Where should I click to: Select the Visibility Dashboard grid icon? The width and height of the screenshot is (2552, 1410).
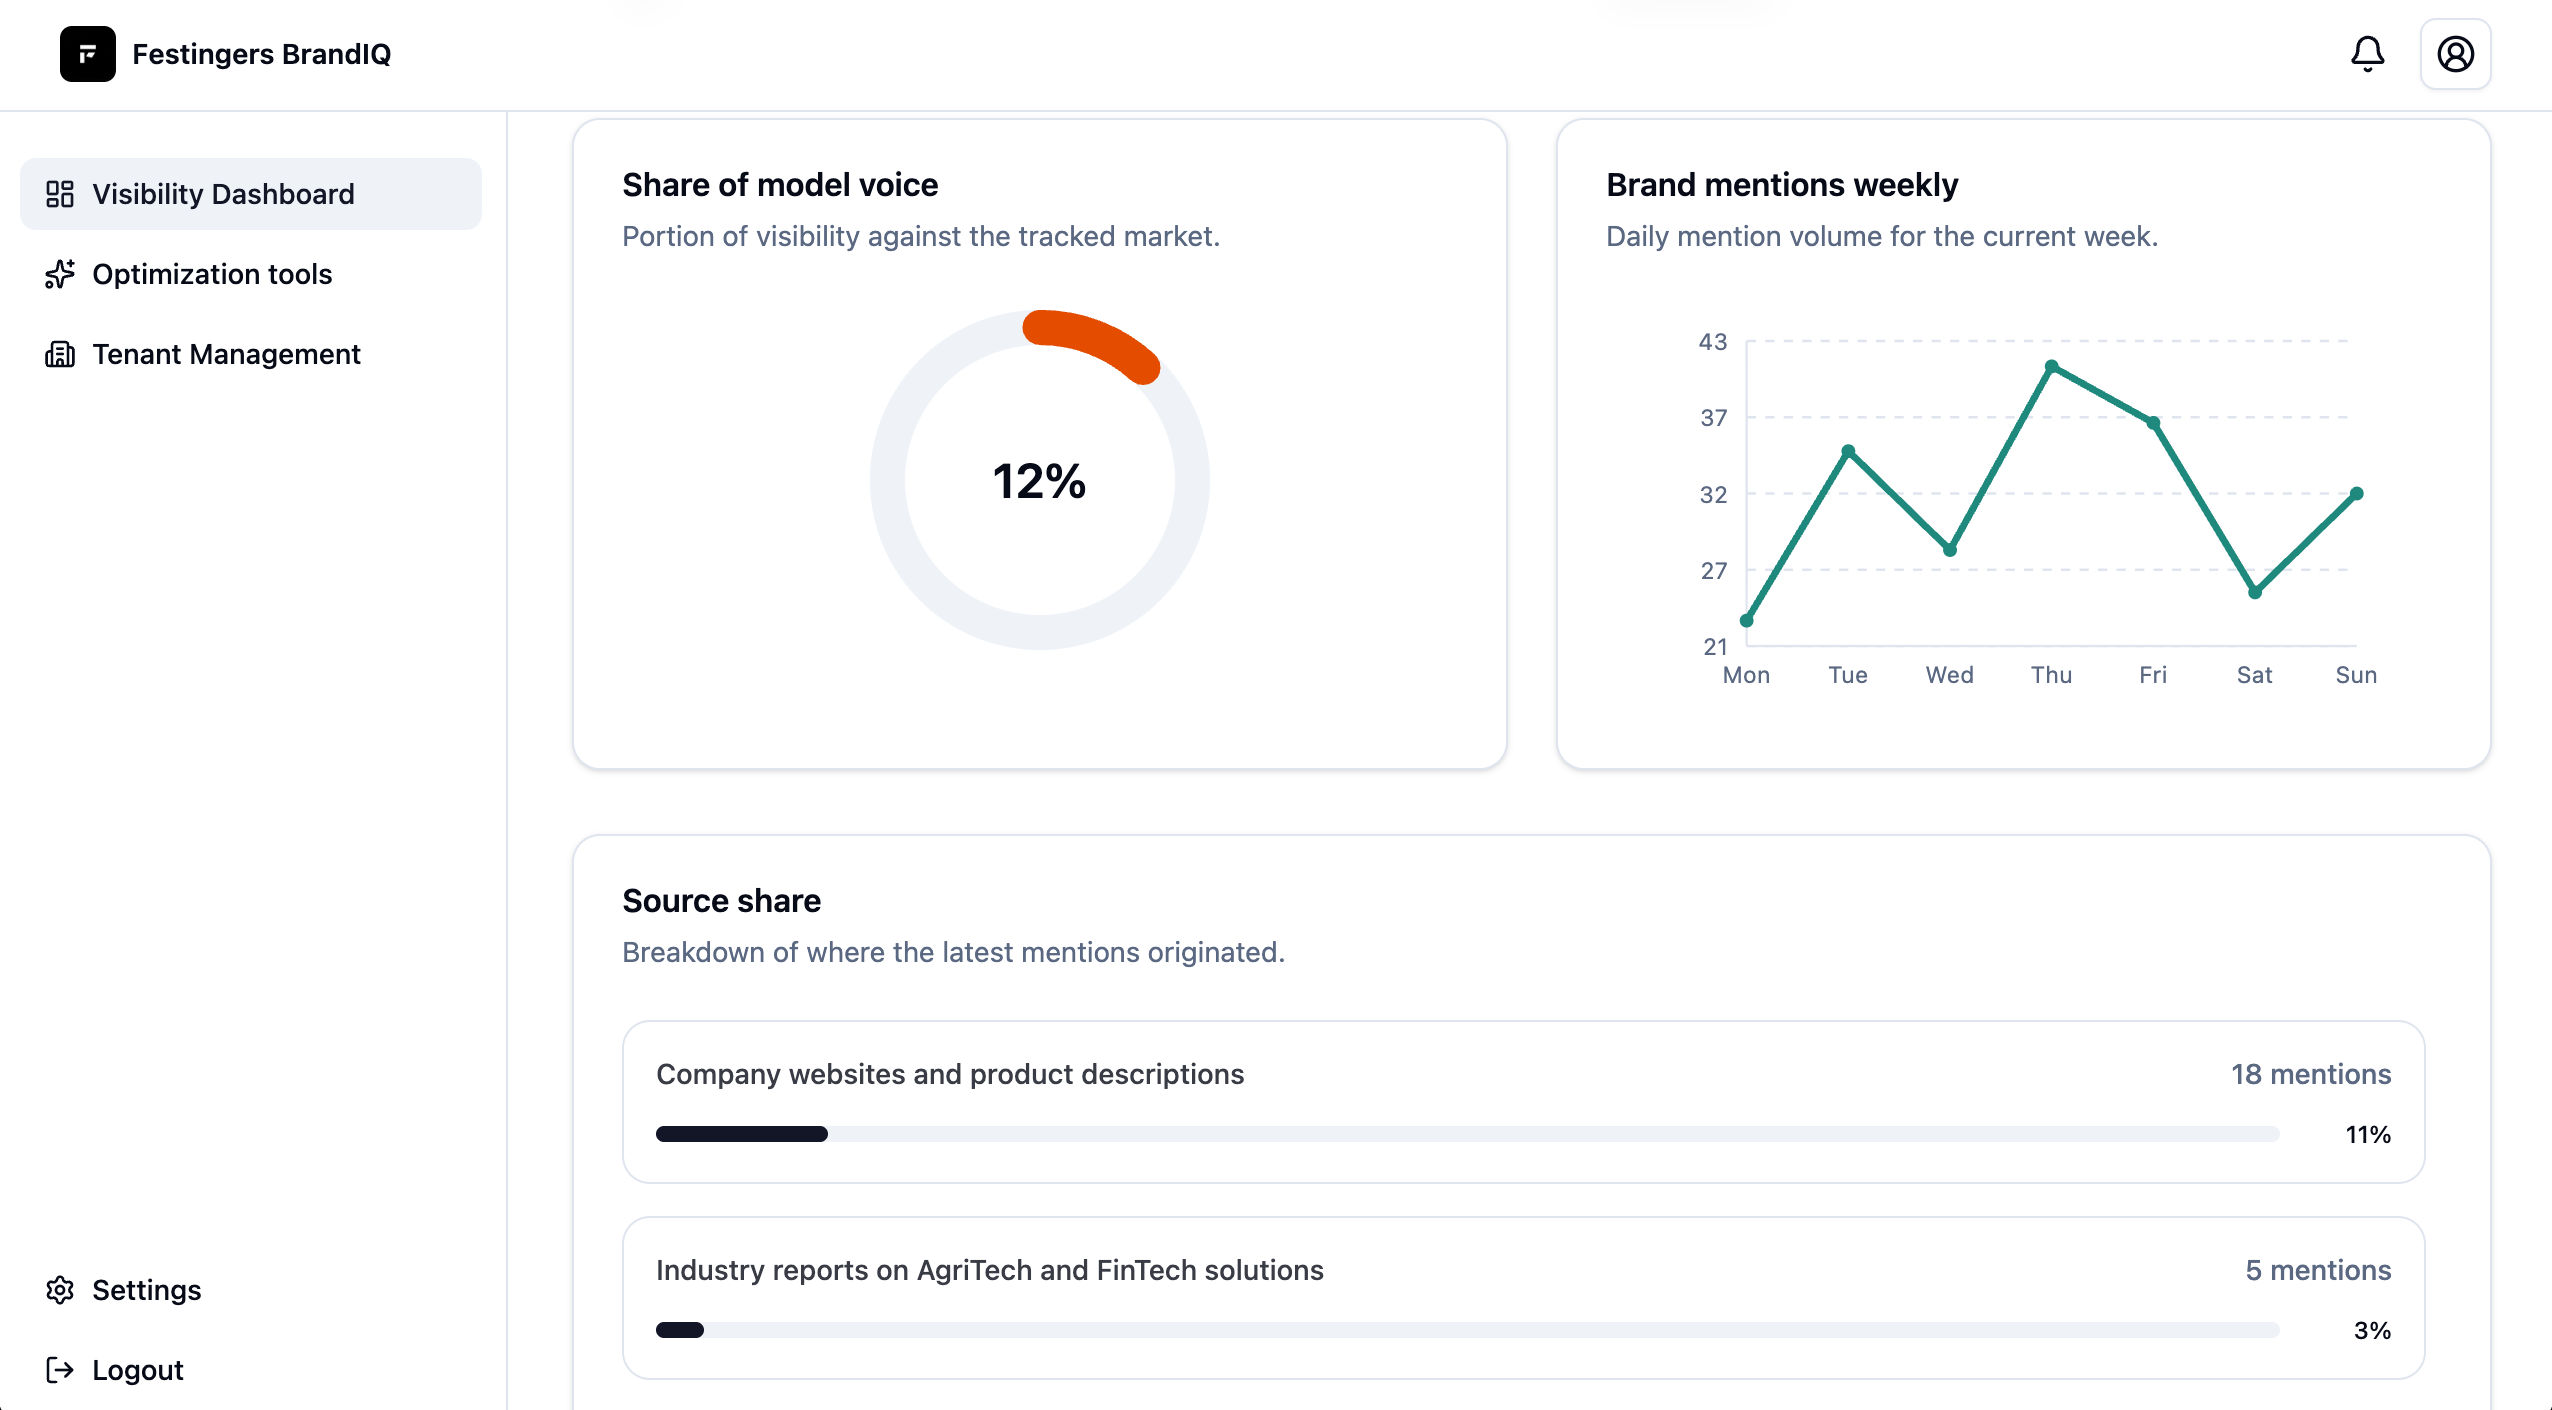click(60, 193)
